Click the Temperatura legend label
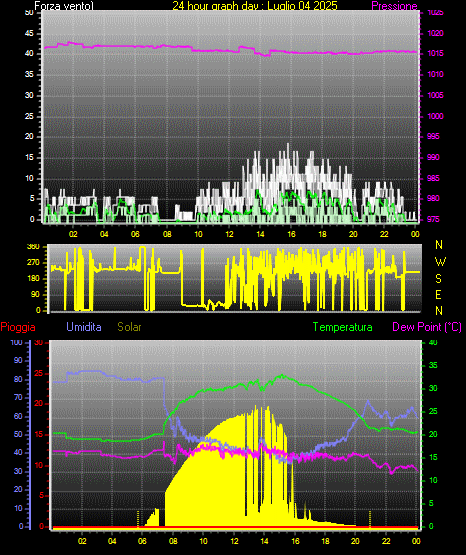The height and width of the screenshot is (555, 466). [x=343, y=327]
